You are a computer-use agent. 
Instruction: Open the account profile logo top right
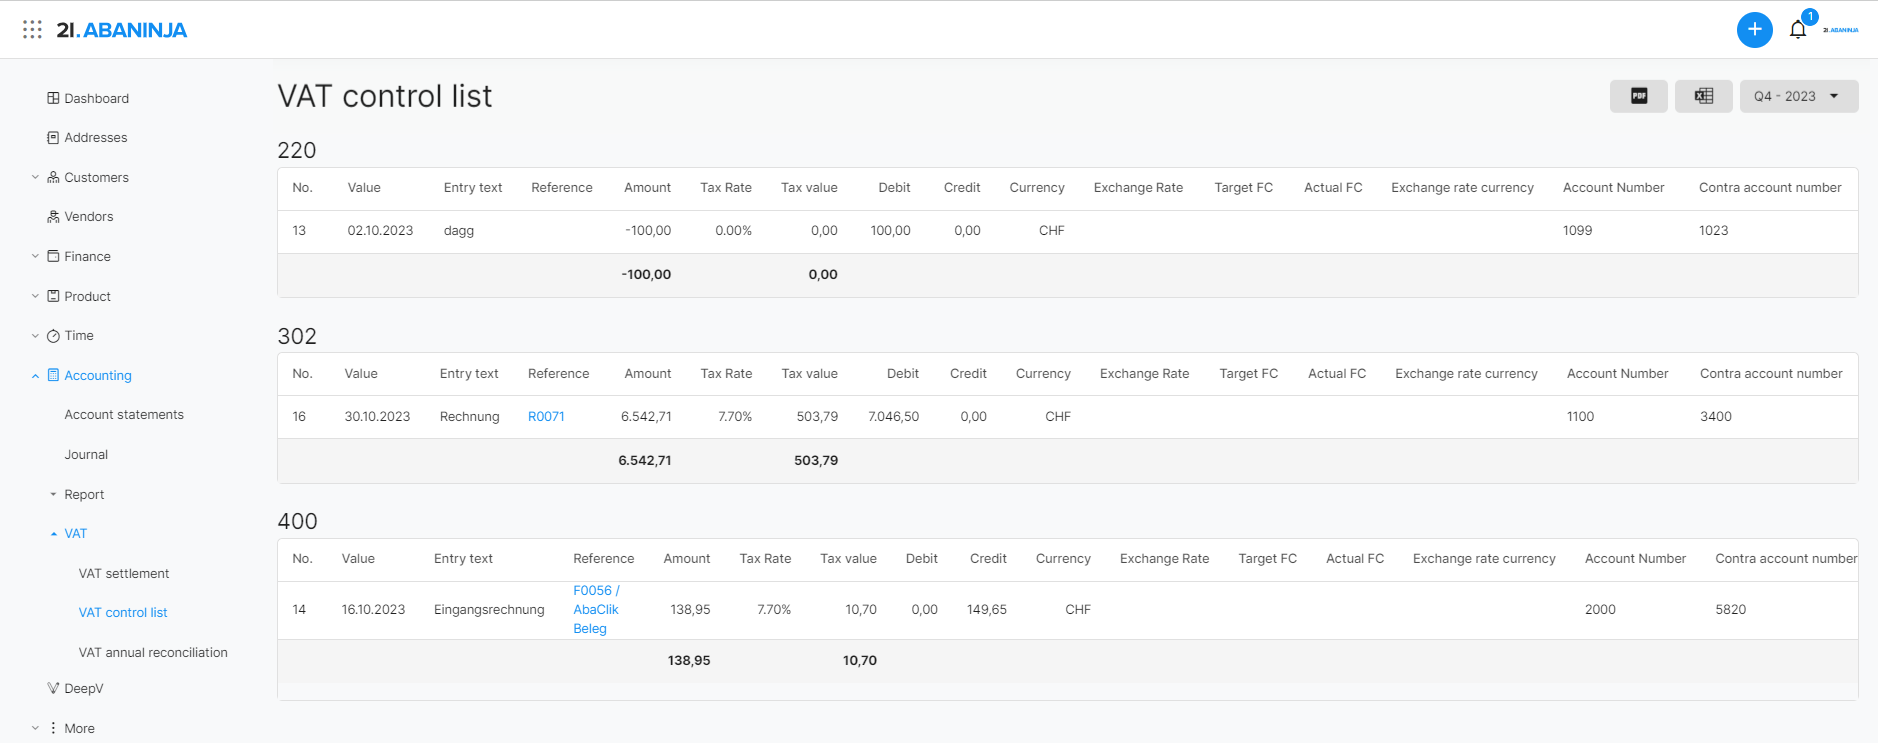(1840, 30)
